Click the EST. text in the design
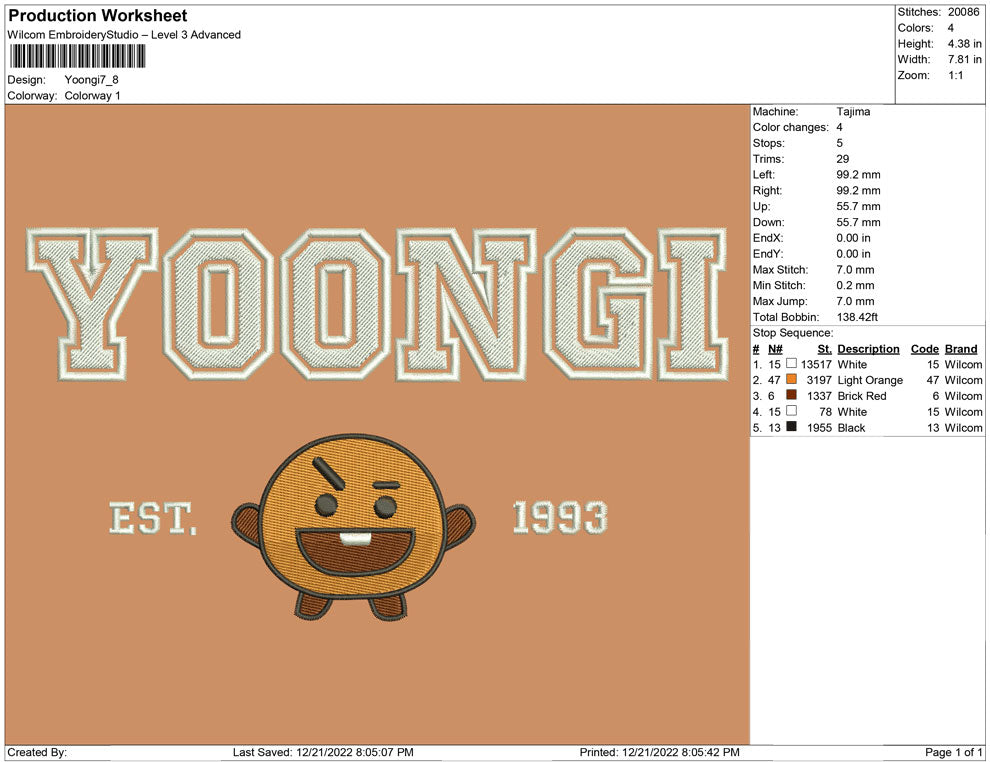The width and height of the screenshot is (990, 762). (x=153, y=519)
